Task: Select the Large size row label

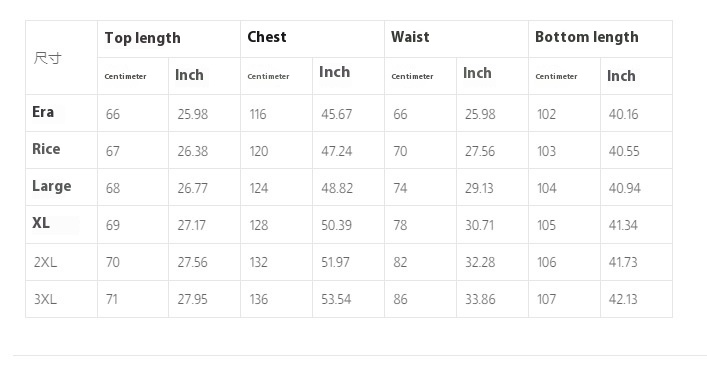Action: click(x=51, y=186)
